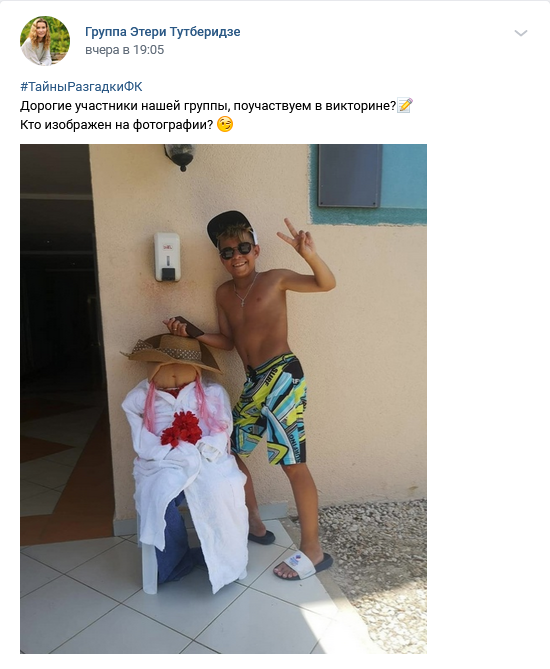Expand the post options chevron menu
550x669 pixels.
(x=521, y=33)
